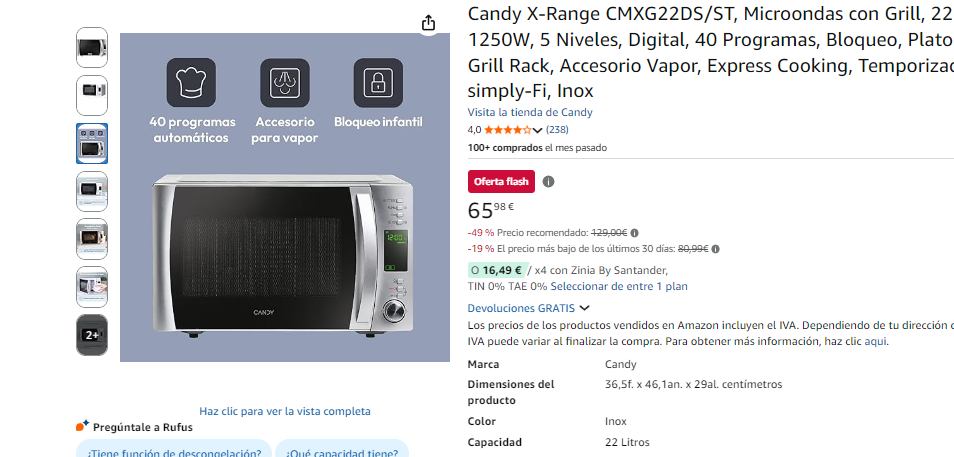Viewport: 954px width, 457px height.
Task: Click Haz clic para ver la vista completa
Action: [285, 411]
